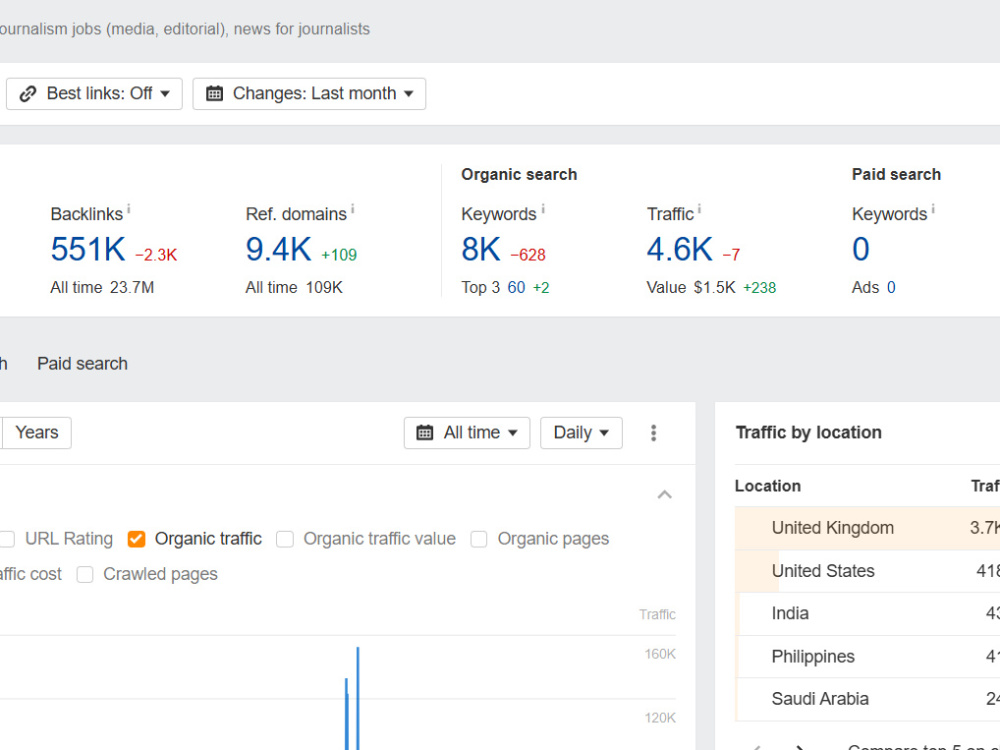Enable the Organic pages checkbox
The height and width of the screenshot is (750, 1000).
(x=479, y=539)
